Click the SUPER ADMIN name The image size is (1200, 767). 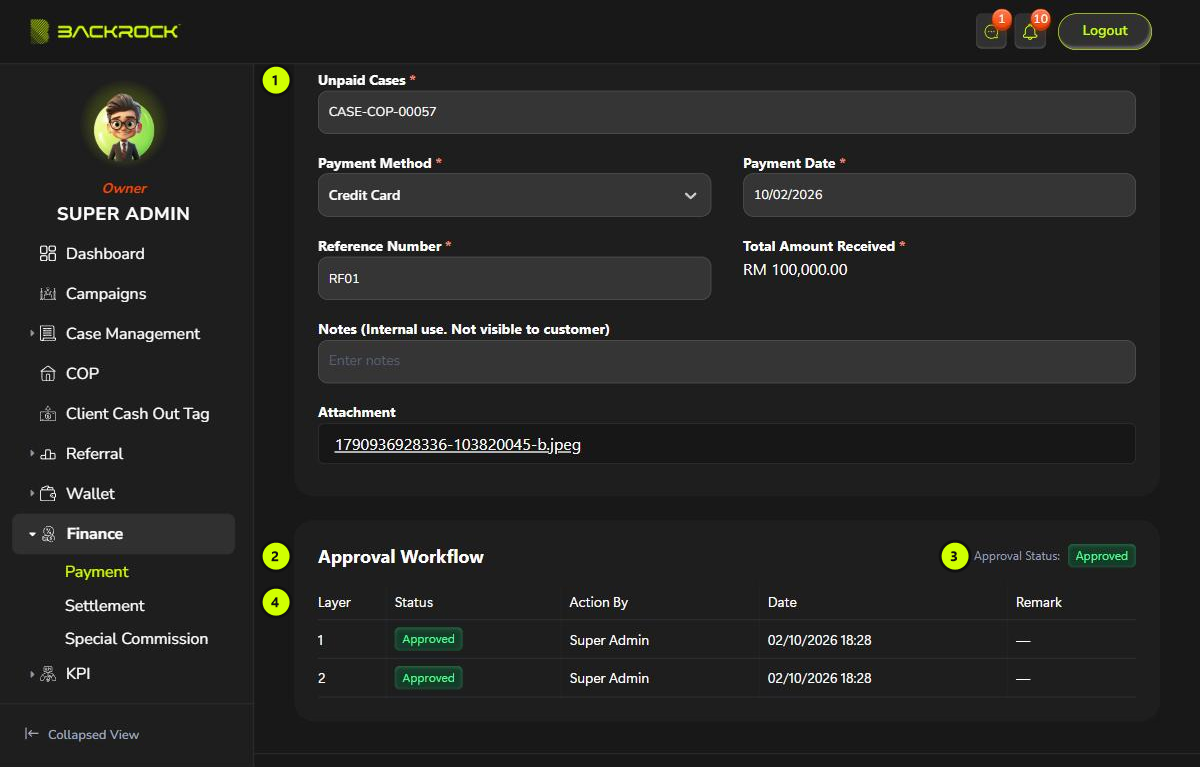[123, 214]
